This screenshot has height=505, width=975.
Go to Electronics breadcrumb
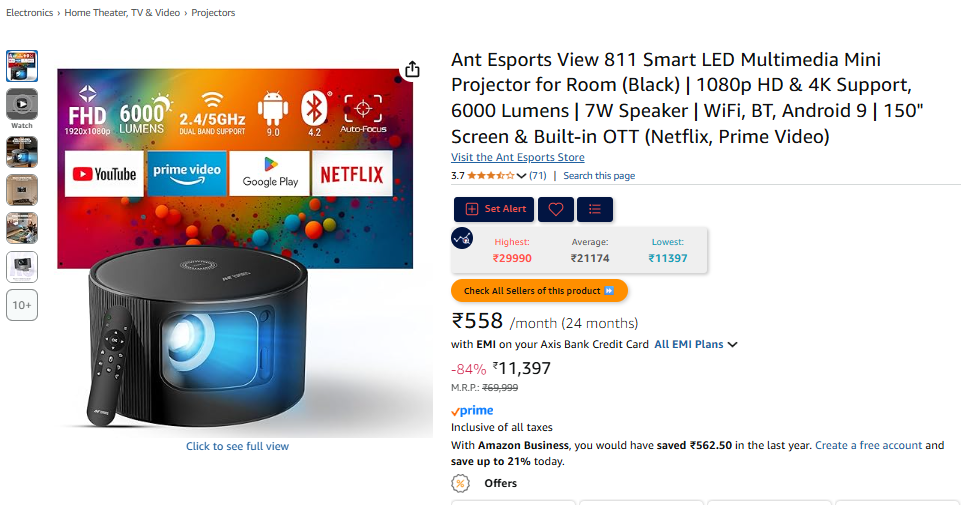[x=30, y=13]
